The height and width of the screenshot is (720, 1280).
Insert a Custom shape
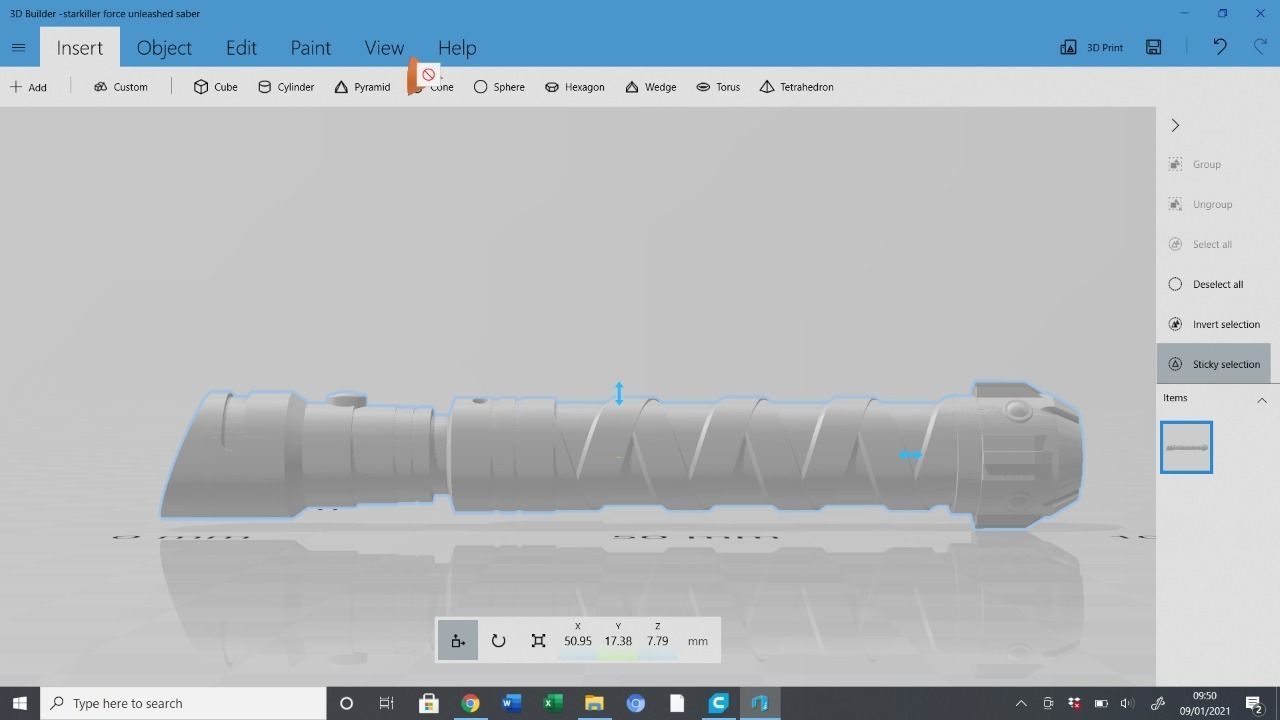120,87
